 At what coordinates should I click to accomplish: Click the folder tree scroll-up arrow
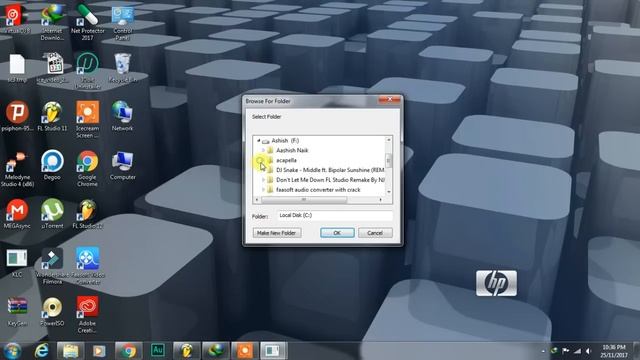pyautogui.click(x=389, y=140)
